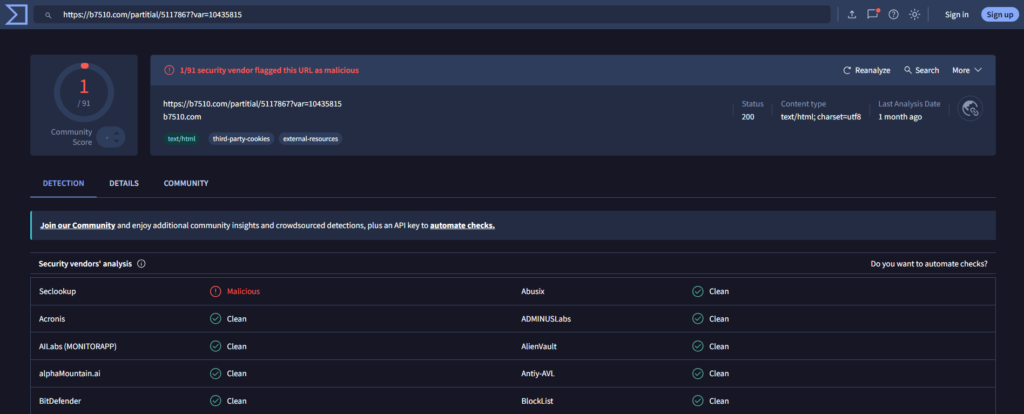Click the external-resources tag
This screenshot has height=414, width=1024.
[x=310, y=138]
